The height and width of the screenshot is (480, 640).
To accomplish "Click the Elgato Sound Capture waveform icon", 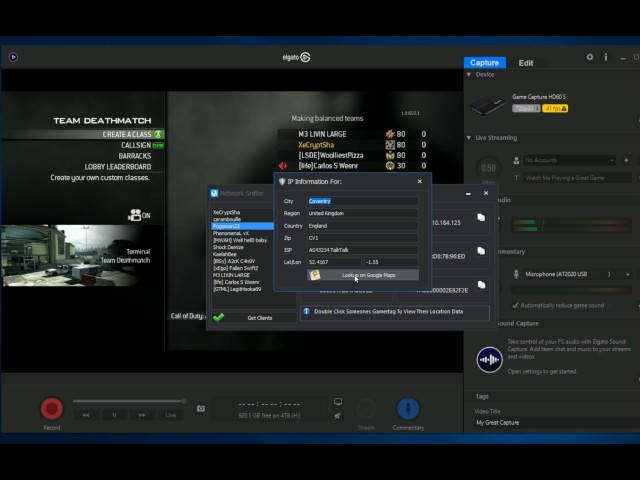I will point(489,360).
